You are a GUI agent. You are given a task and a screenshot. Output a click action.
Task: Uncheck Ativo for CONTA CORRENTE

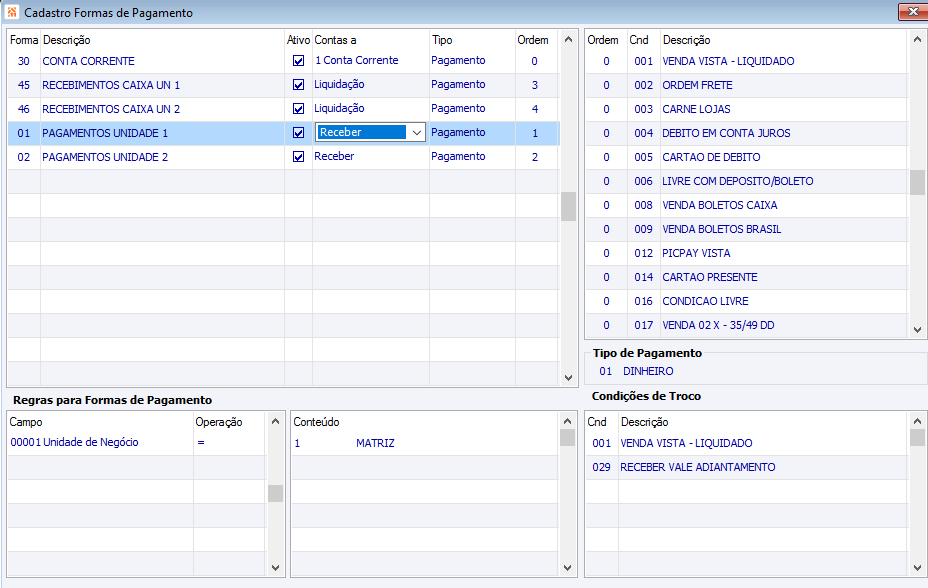click(x=298, y=60)
